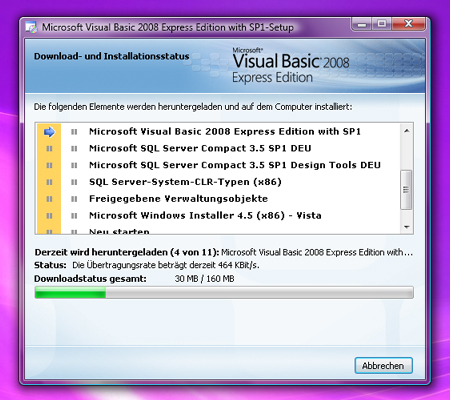Click pending icon in yellow column beside SQL Server-System-CLR-Typen
This screenshot has height=400, width=450.
click(x=49, y=182)
